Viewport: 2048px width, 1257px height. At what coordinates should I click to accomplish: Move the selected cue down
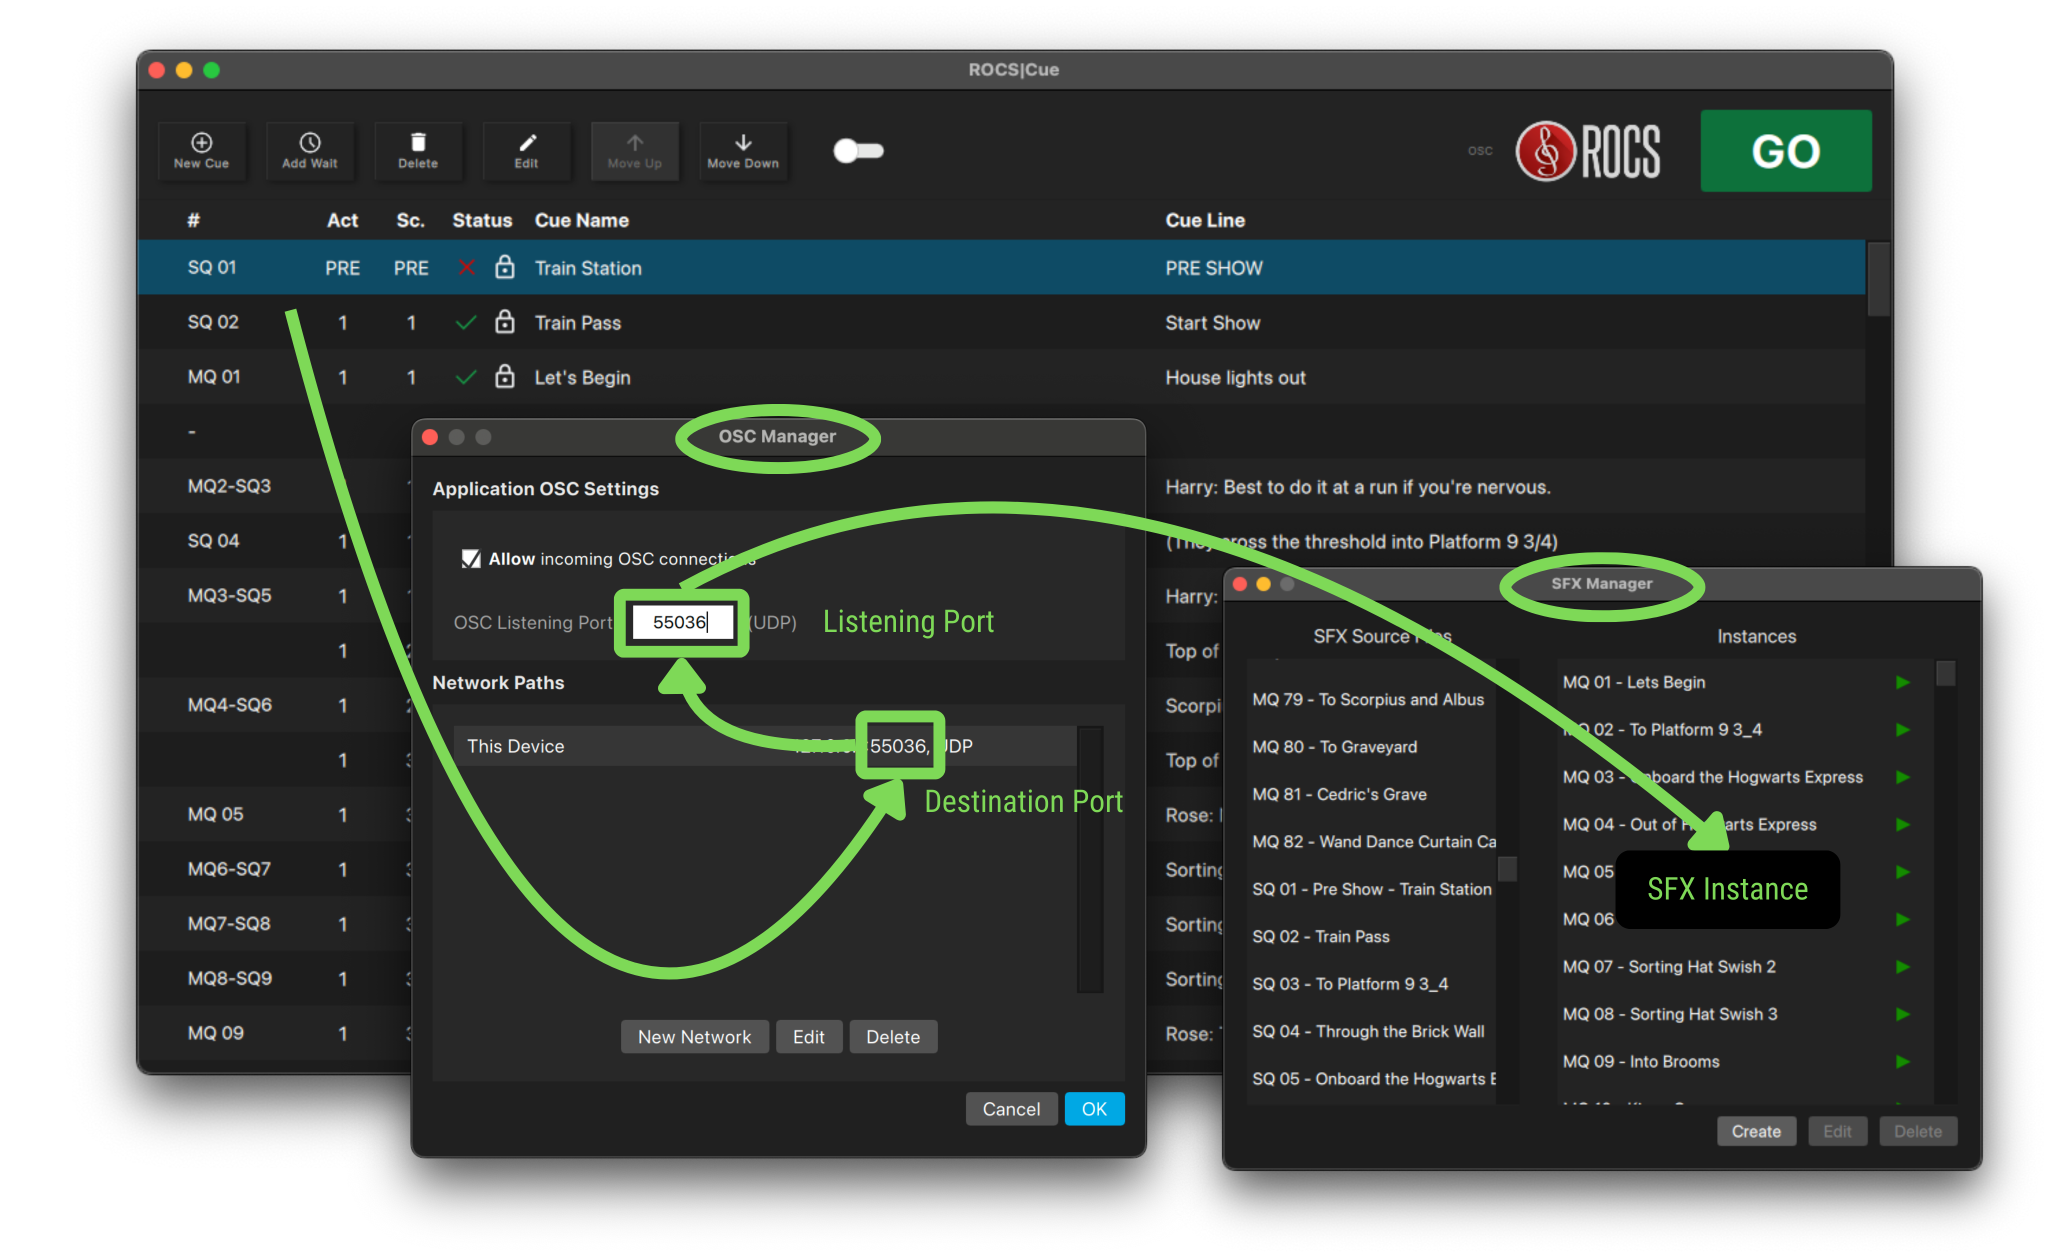coord(743,151)
